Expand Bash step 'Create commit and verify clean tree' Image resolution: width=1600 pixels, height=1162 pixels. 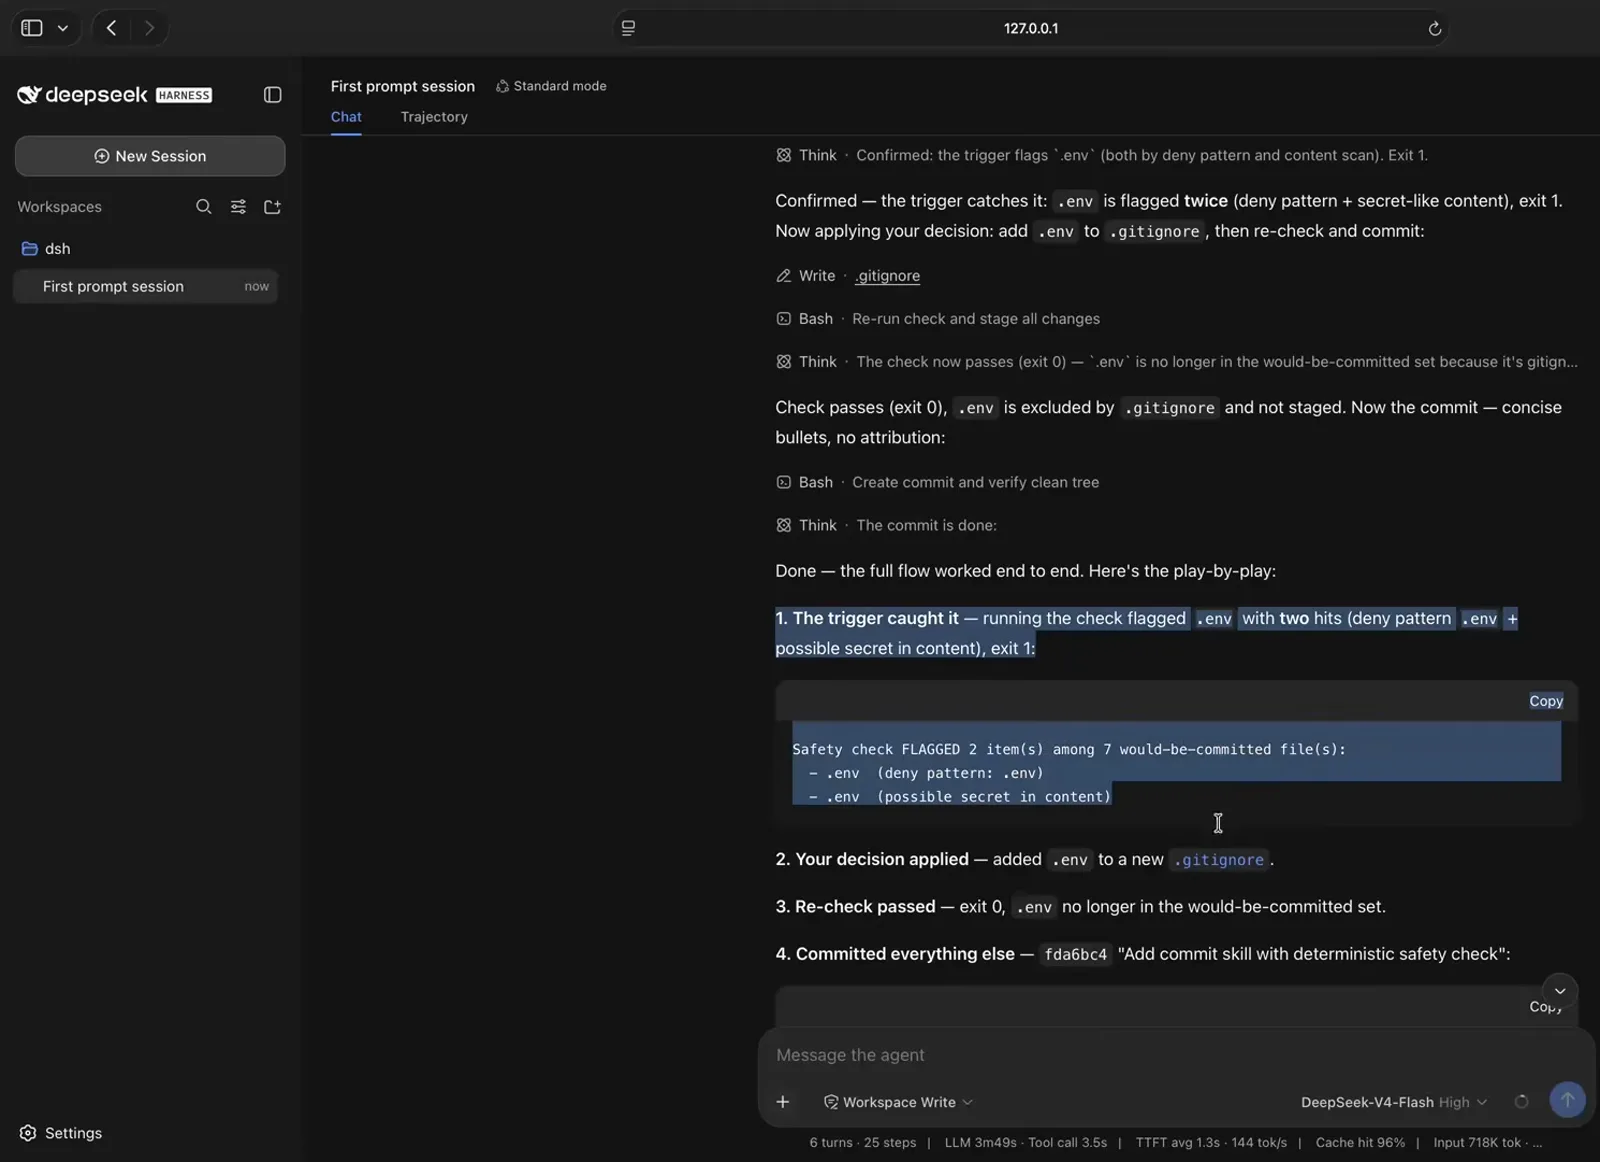(x=937, y=482)
